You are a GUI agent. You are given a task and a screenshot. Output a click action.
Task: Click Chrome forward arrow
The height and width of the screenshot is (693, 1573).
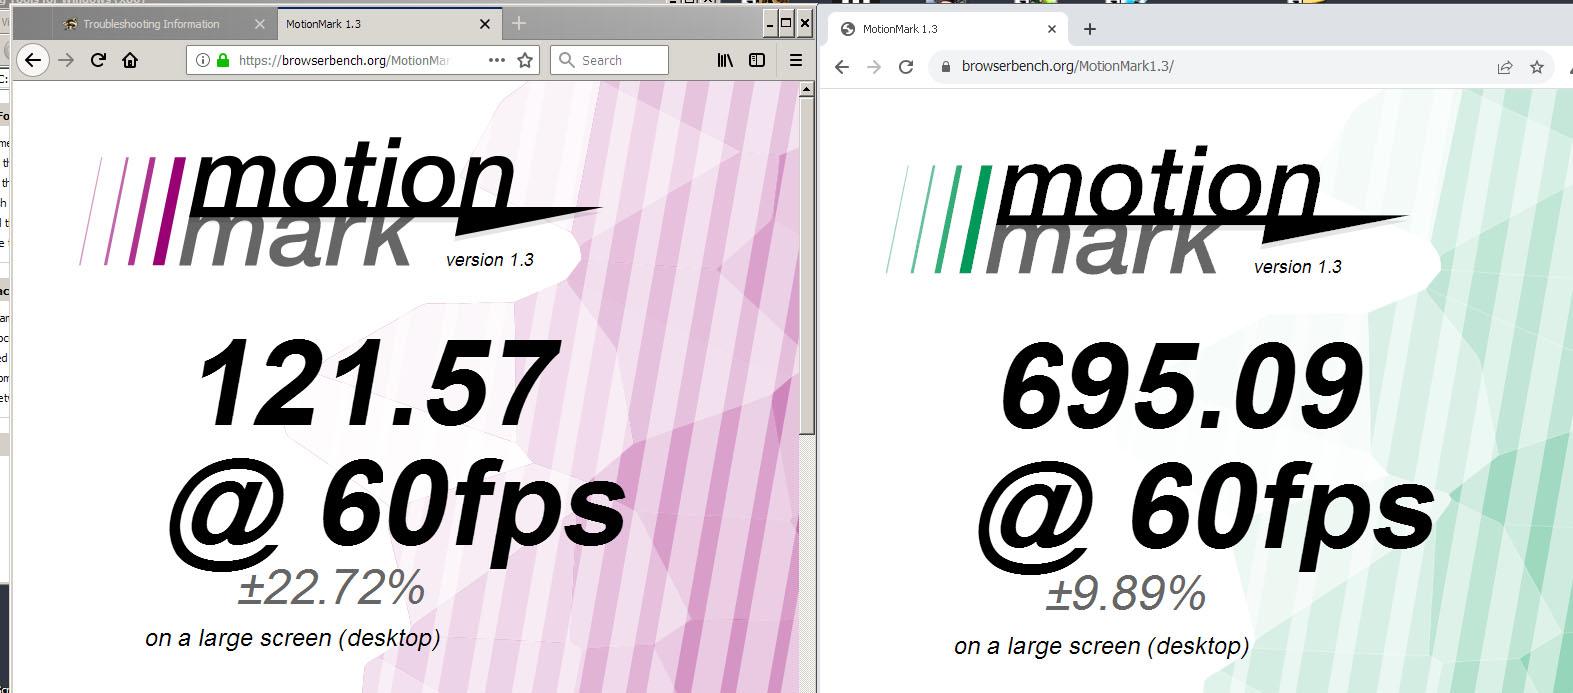pyautogui.click(x=874, y=67)
